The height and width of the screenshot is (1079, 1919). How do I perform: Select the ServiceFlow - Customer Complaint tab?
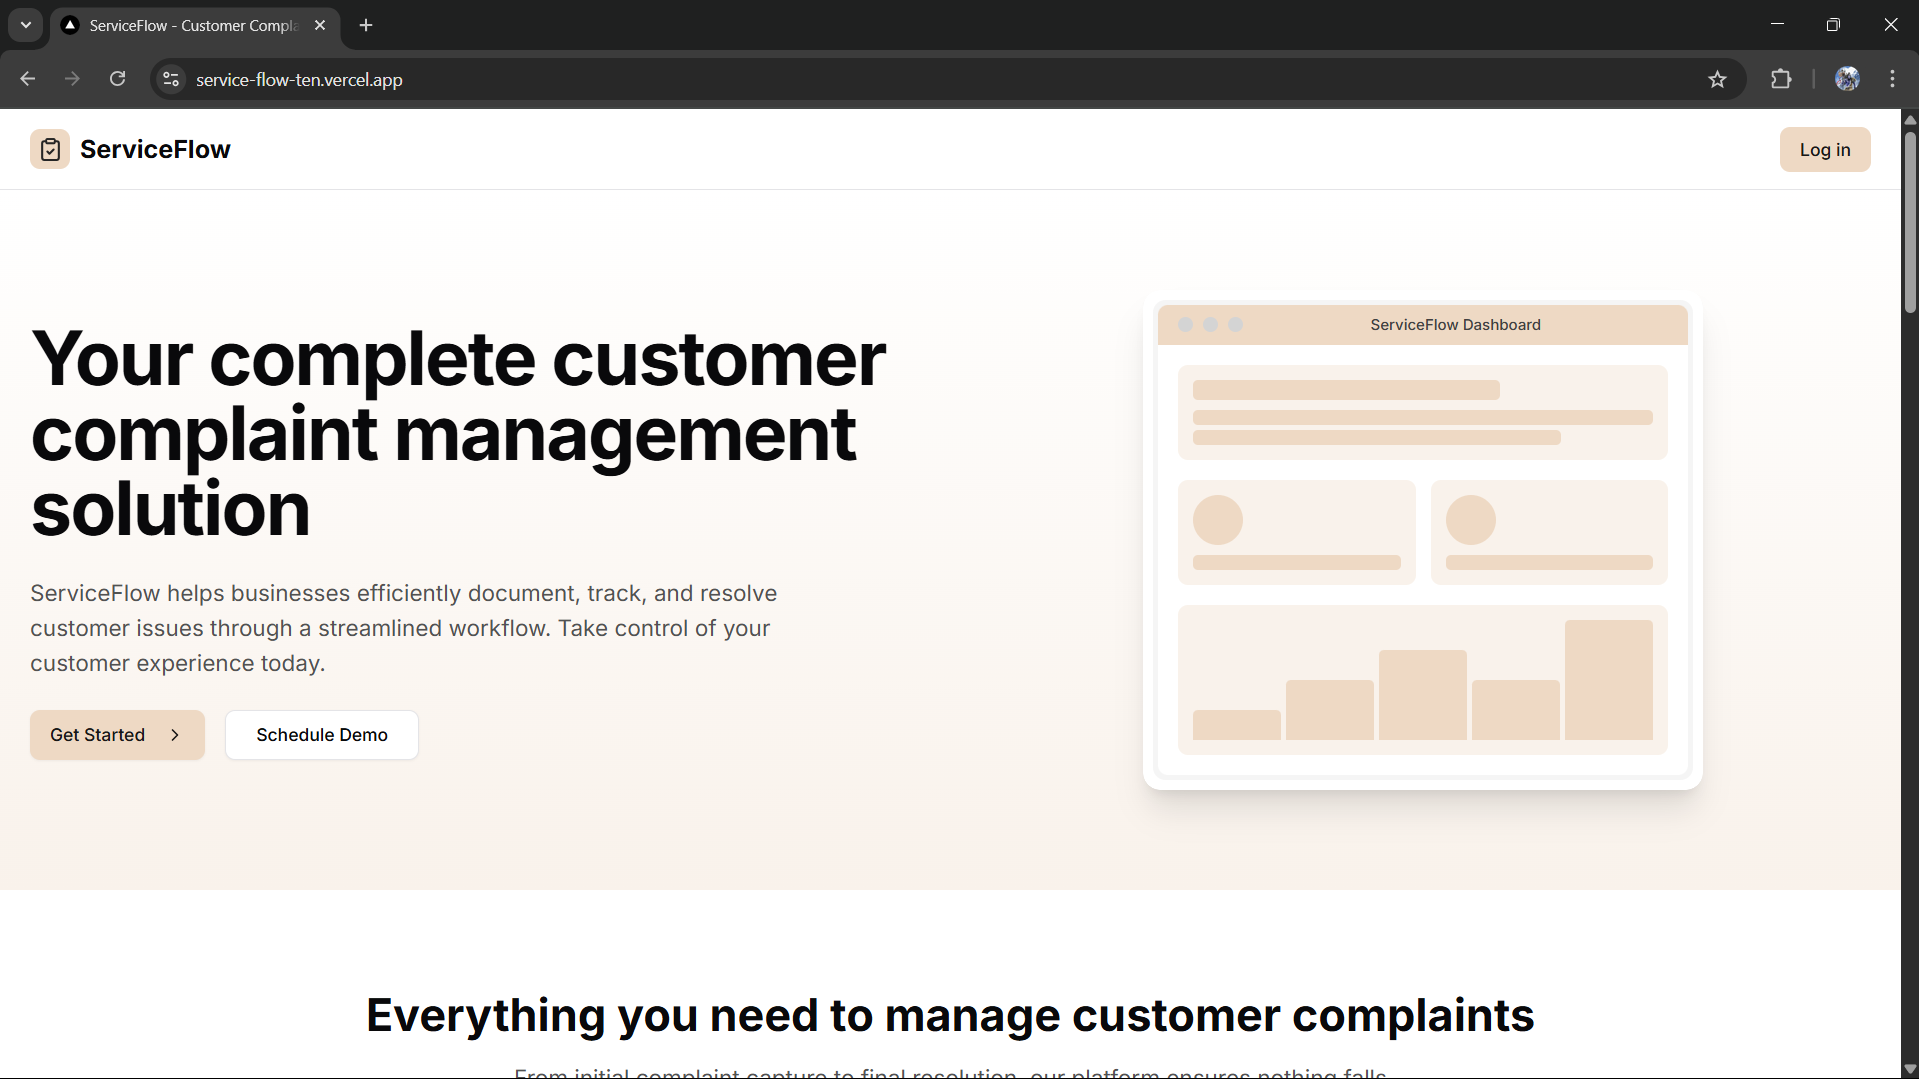click(195, 25)
